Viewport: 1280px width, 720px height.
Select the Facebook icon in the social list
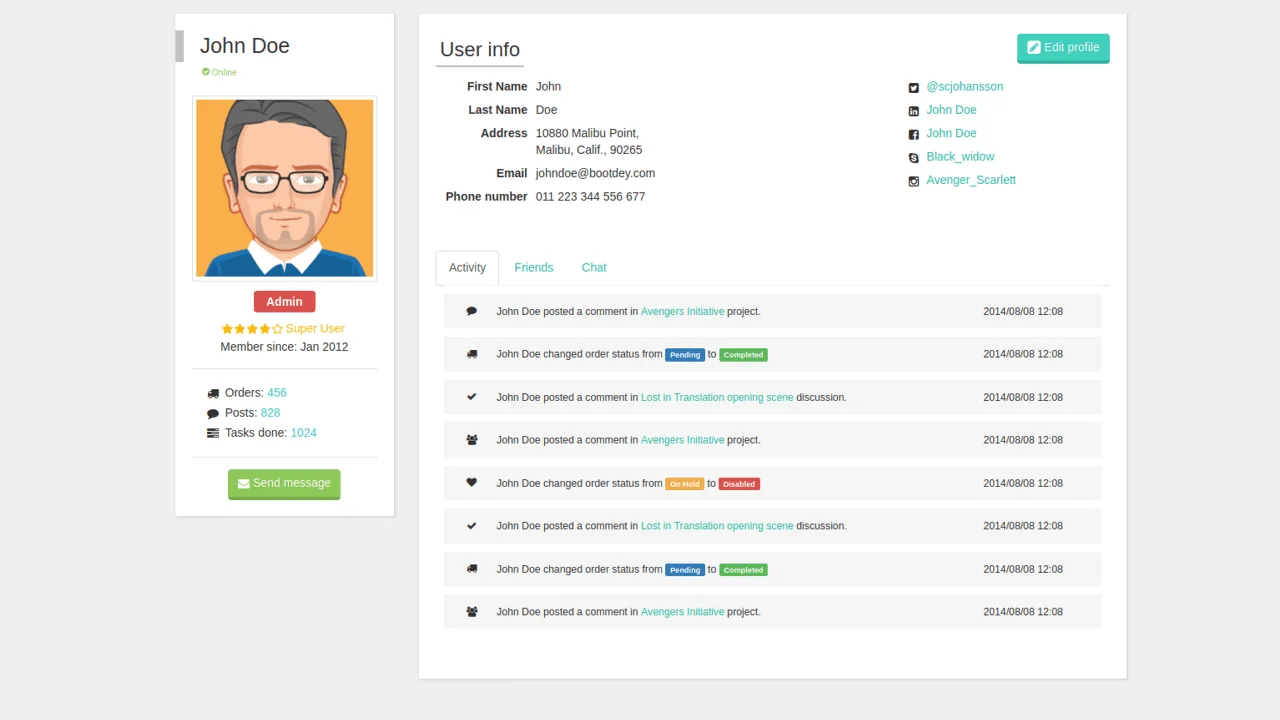point(913,133)
